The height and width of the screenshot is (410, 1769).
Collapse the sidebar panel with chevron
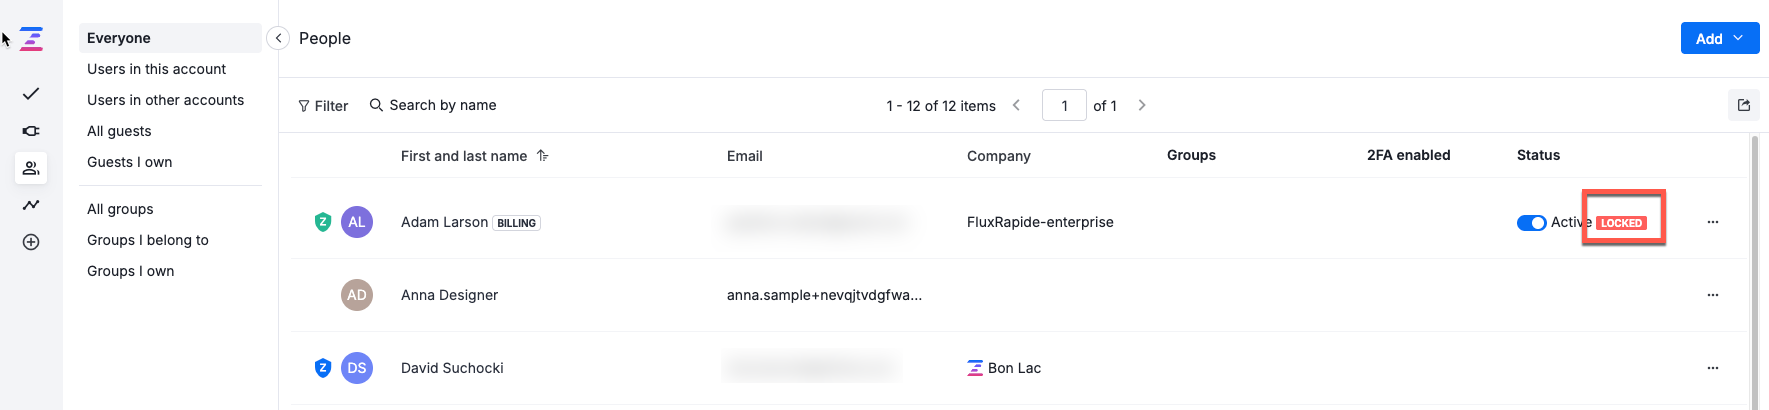pos(278,38)
